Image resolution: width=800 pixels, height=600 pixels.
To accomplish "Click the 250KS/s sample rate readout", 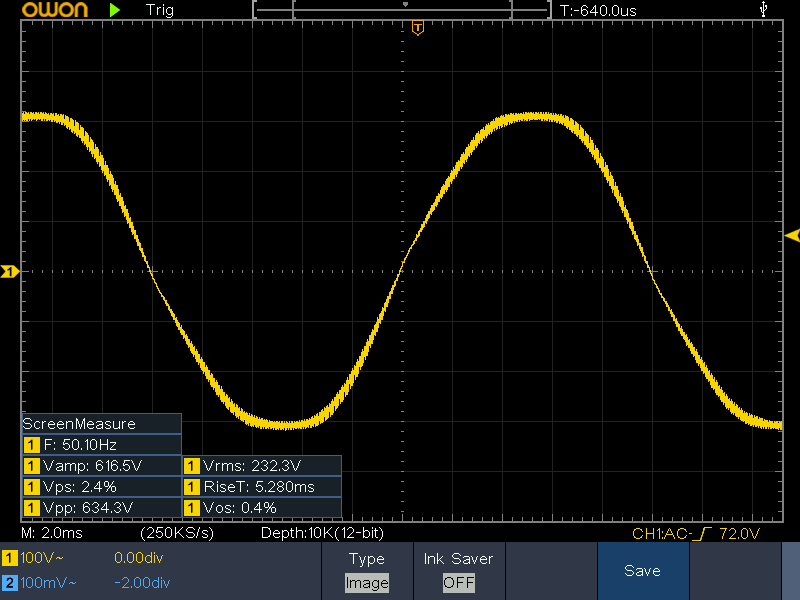I will coord(177,533).
